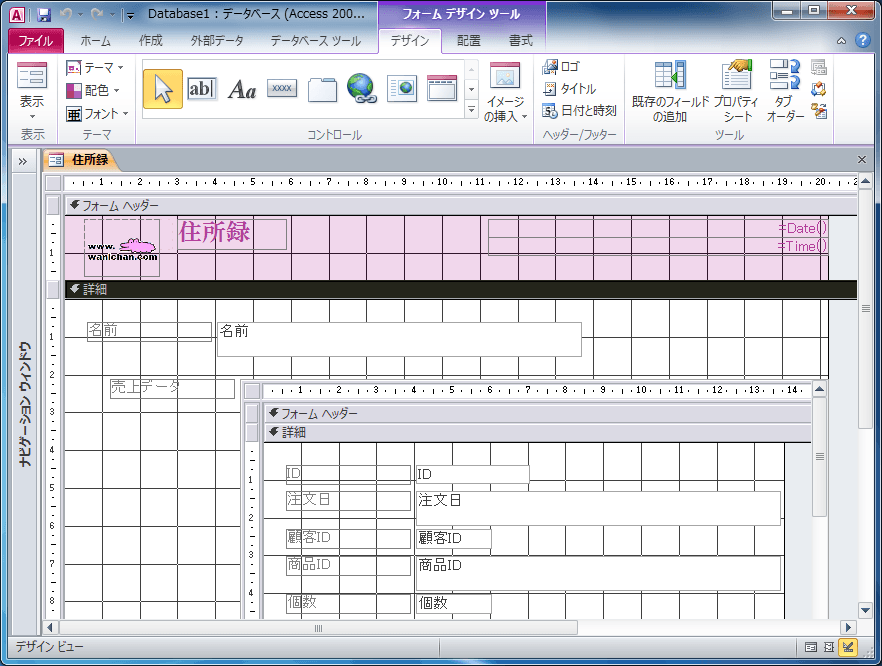Click convert macros to Visual Basic icon

(818, 111)
